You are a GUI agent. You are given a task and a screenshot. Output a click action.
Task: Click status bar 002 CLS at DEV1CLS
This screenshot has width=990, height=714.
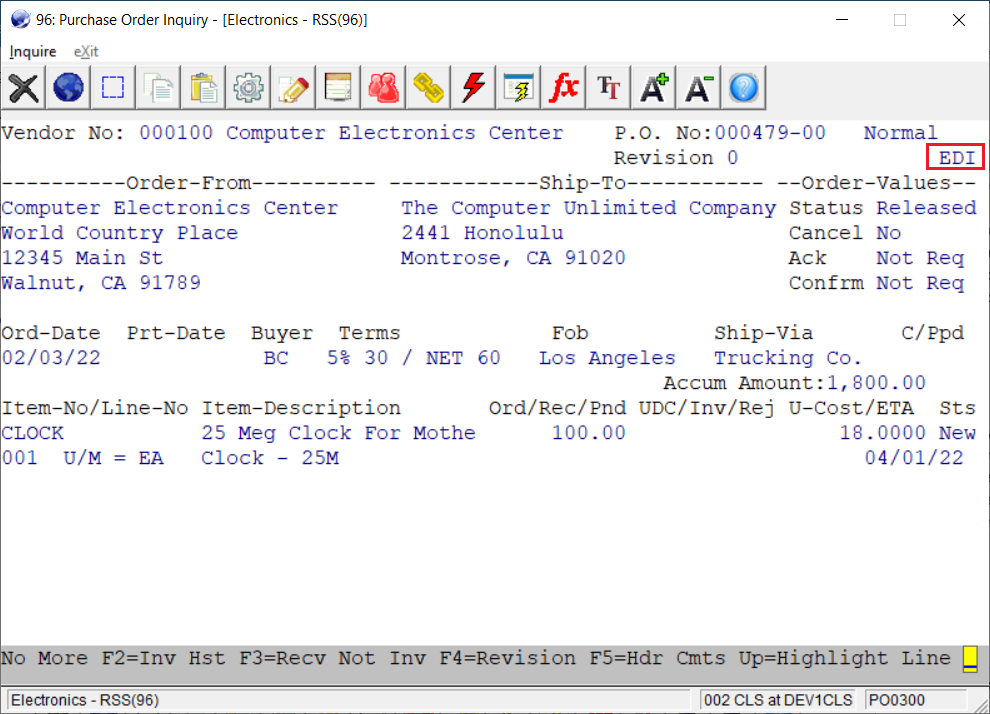pyautogui.click(x=778, y=700)
